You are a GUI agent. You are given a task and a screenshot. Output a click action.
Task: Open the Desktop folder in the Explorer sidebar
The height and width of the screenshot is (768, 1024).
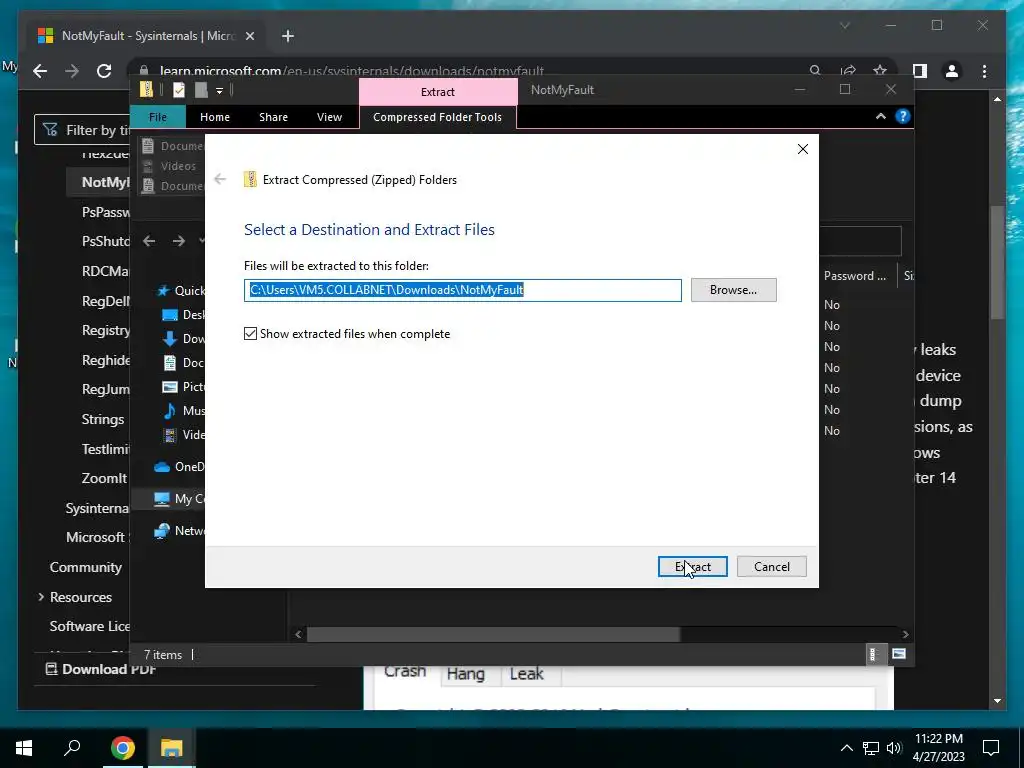coord(183,315)
